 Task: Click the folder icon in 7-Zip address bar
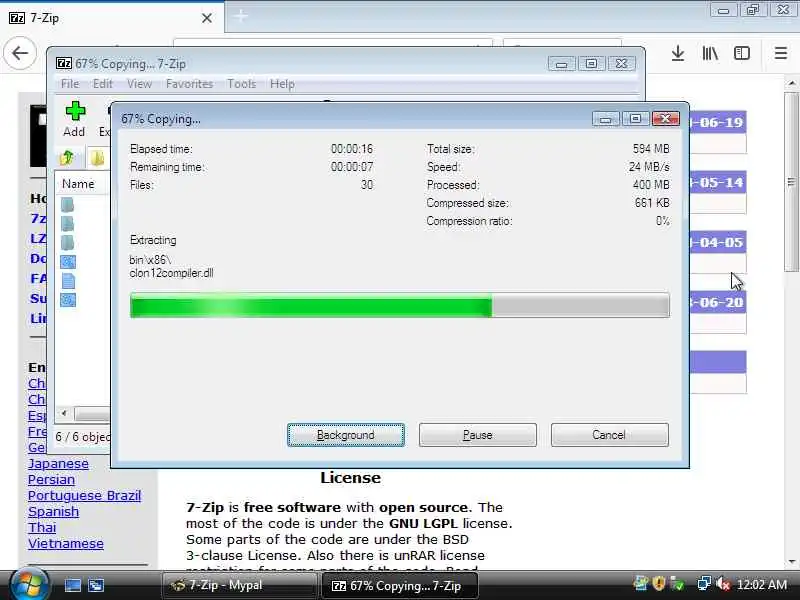[x=97, y=158]
